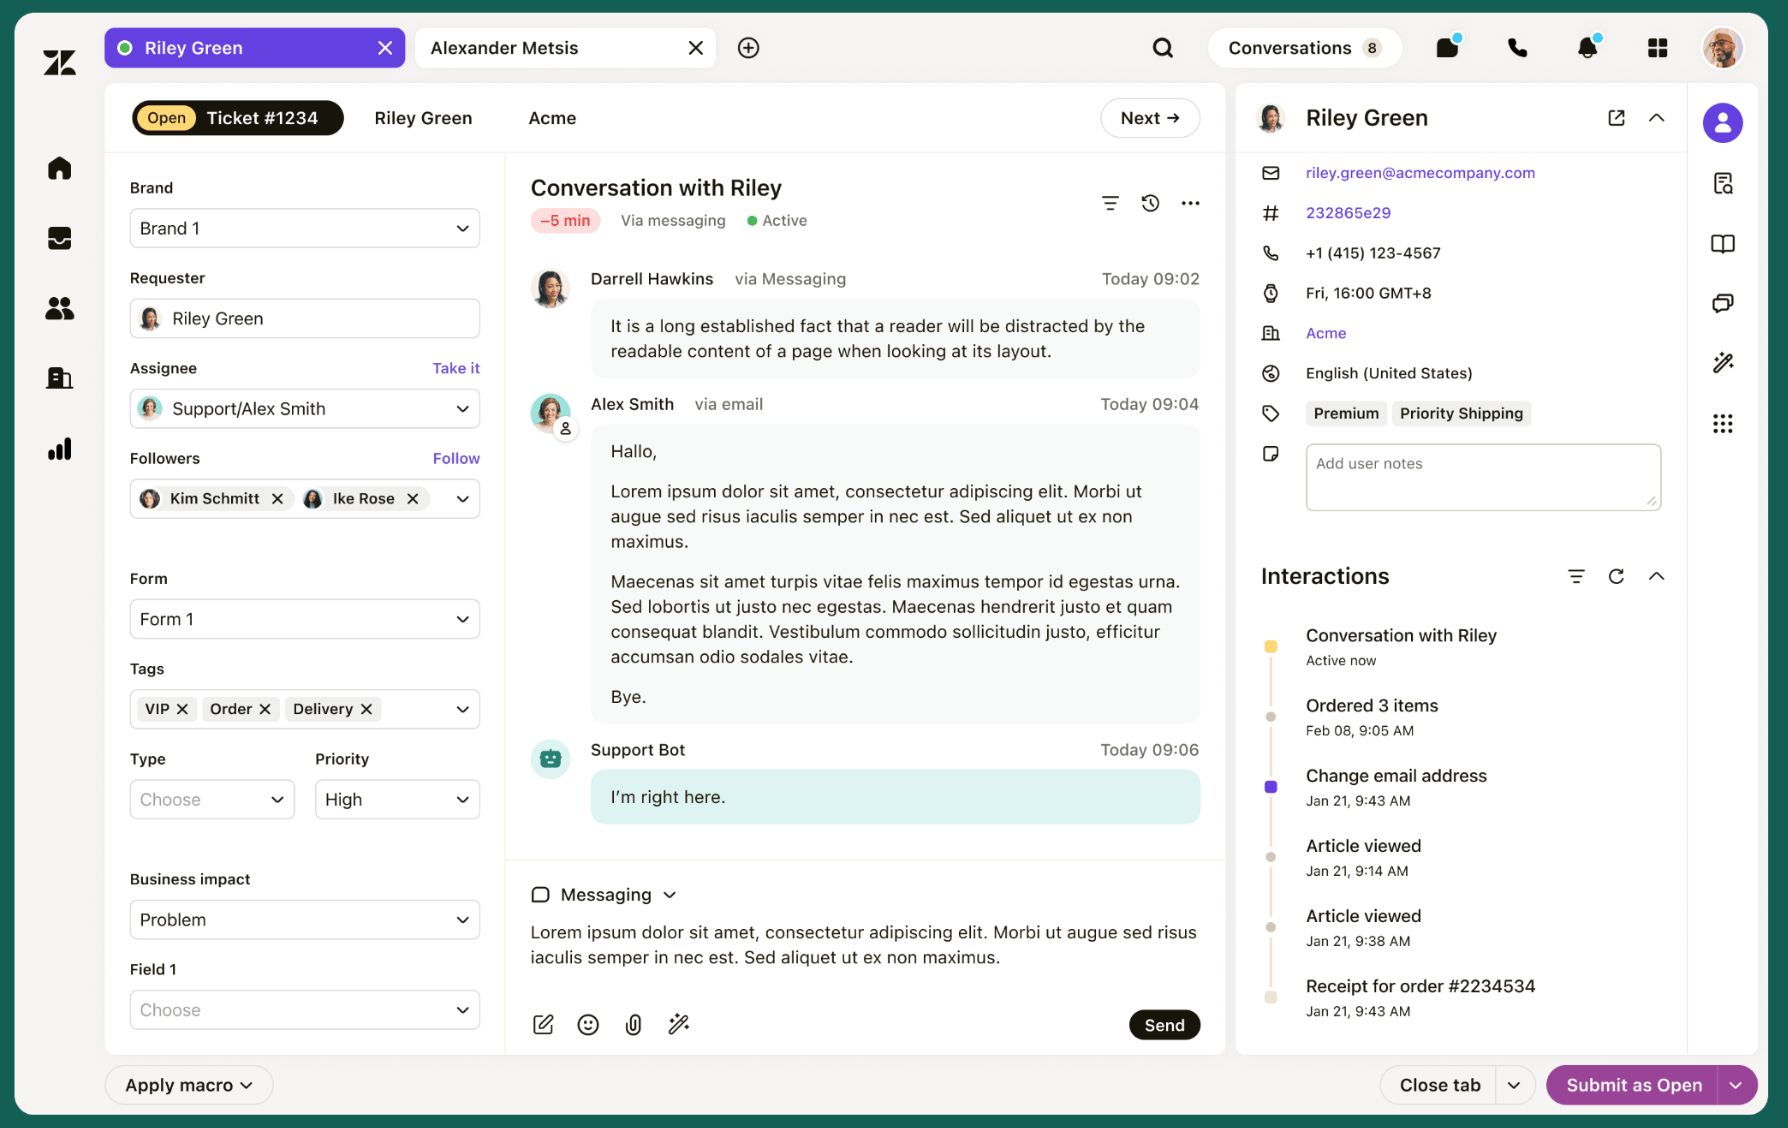Open the Assignee Support/Alex Smith dropdown
The height and width of the screenshot is (1128, 1788).
click(305, 409)
